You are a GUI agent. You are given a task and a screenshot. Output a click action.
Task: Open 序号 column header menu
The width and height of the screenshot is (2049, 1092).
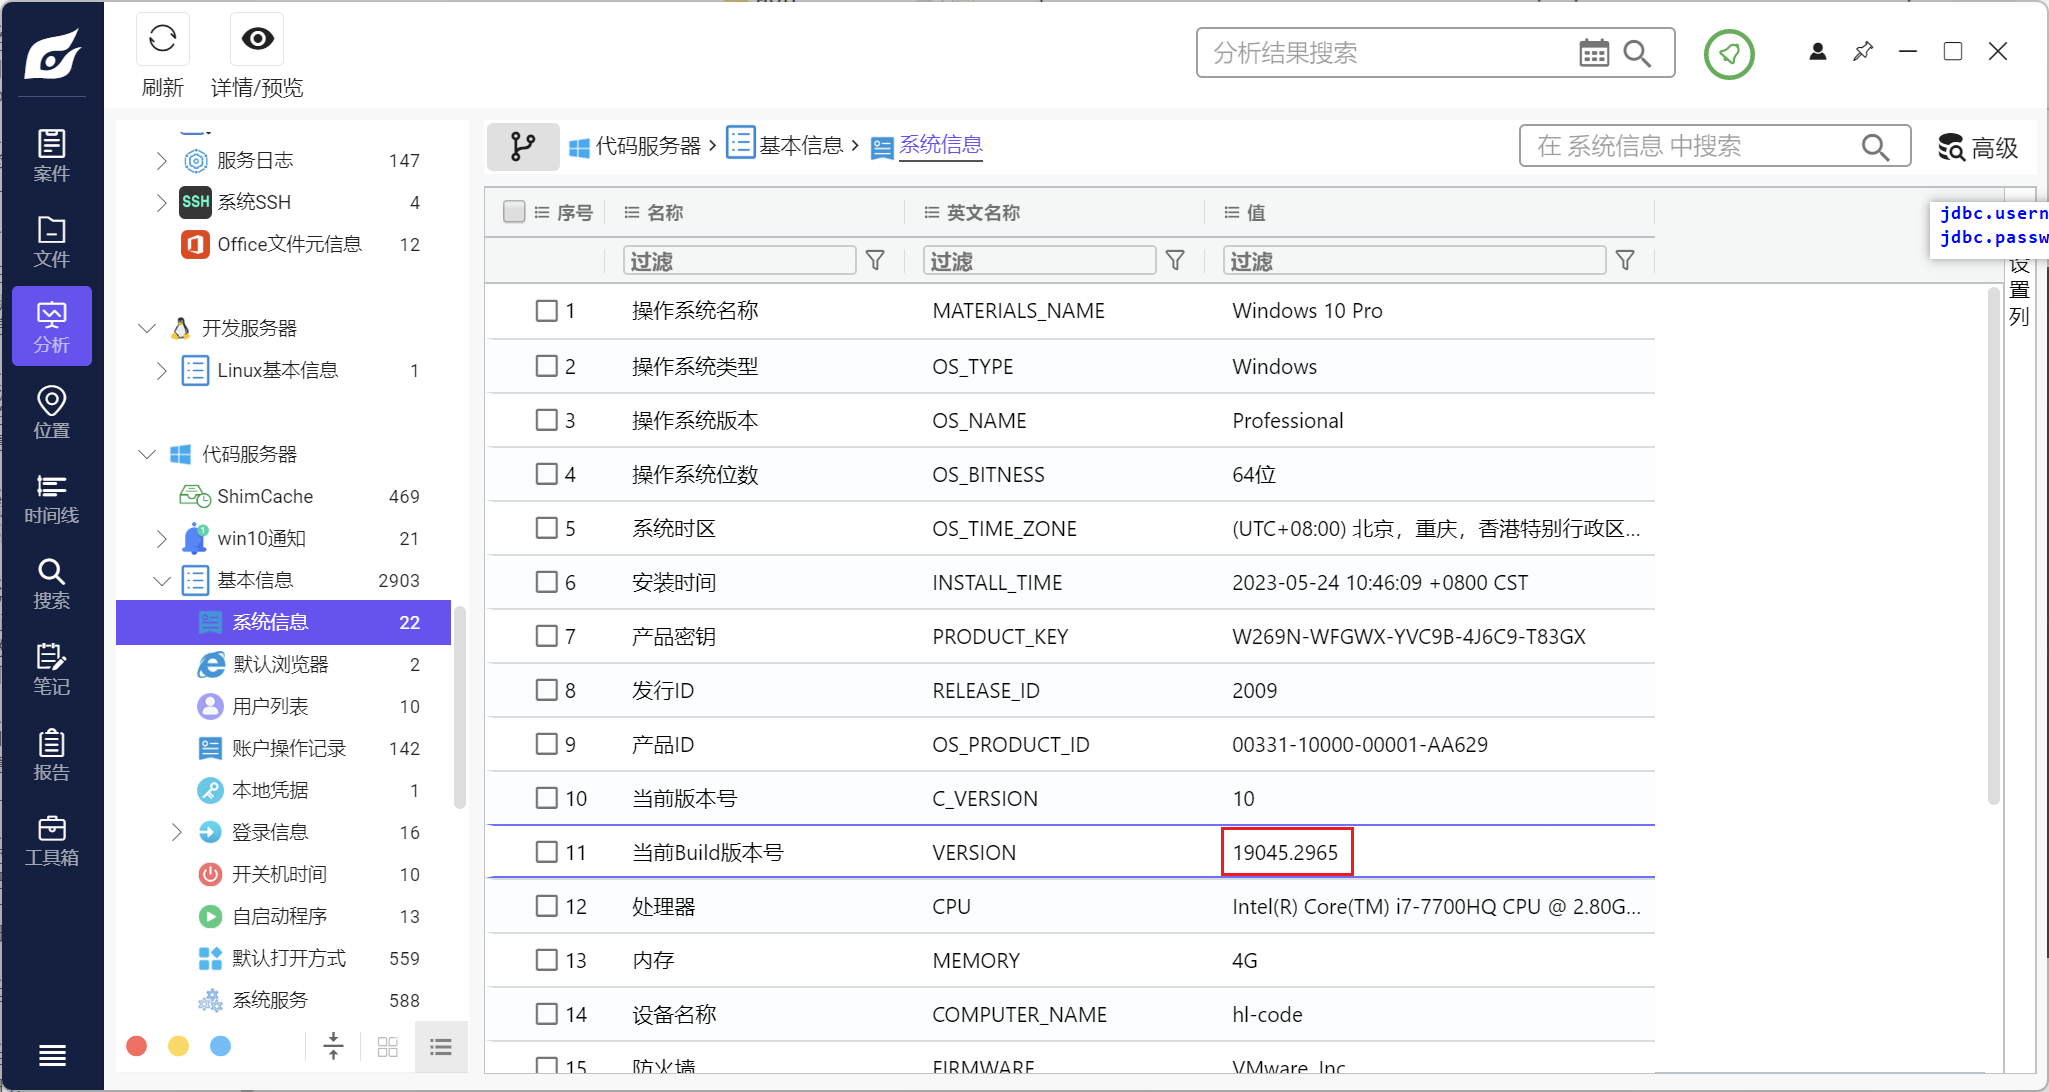click(x=541, y=212)
